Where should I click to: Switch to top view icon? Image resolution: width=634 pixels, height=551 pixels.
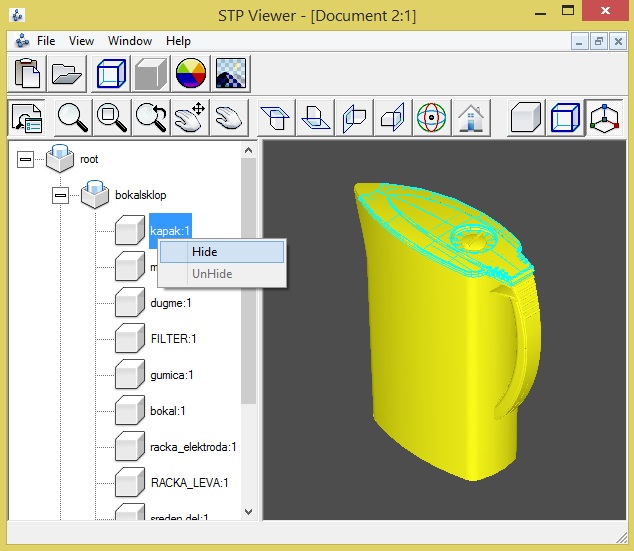(x=276, y=118)
